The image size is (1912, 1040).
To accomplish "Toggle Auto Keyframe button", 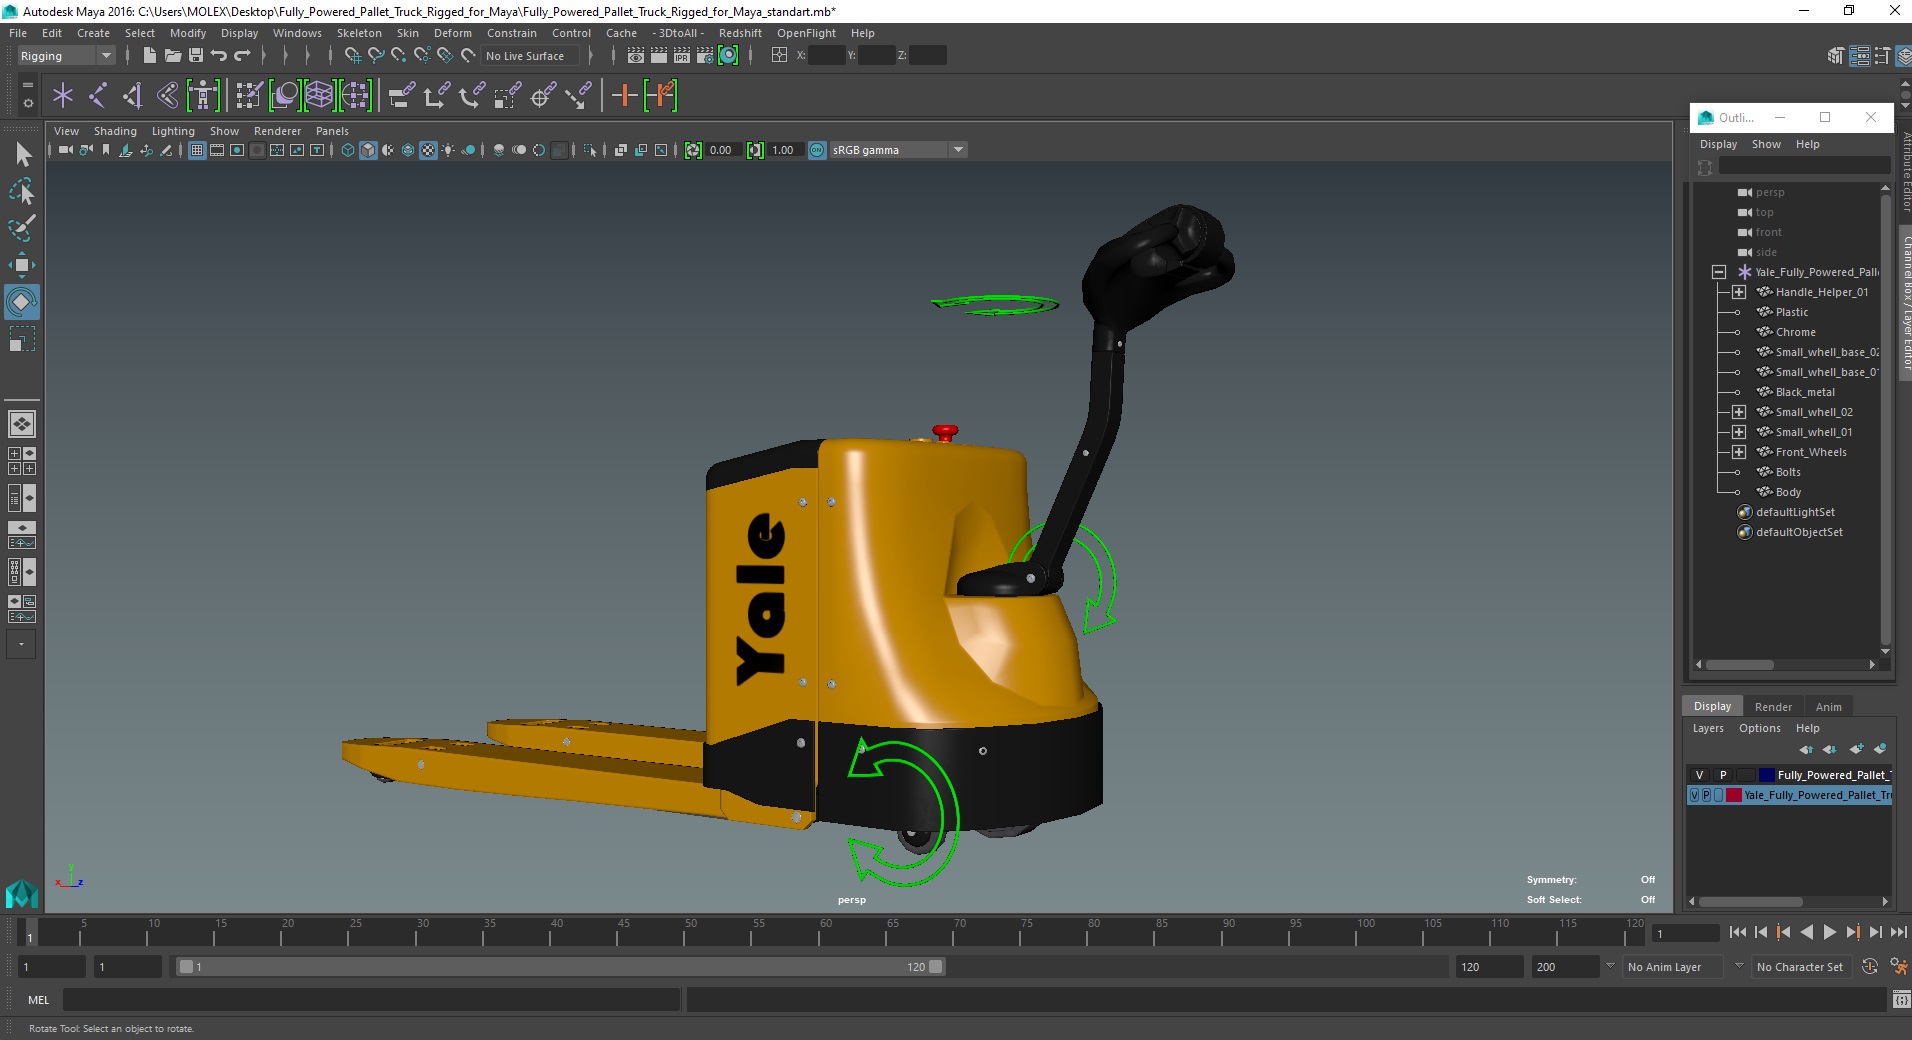I will coord(1869,966).
